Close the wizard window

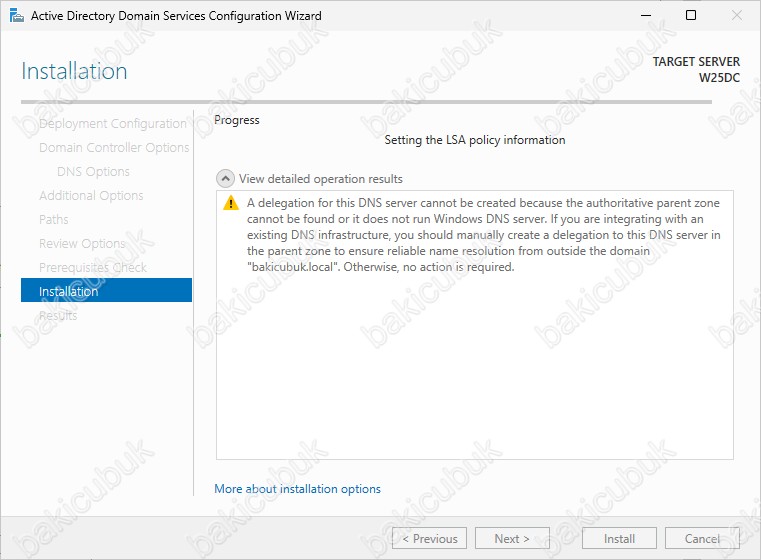[x=737, y=16]
